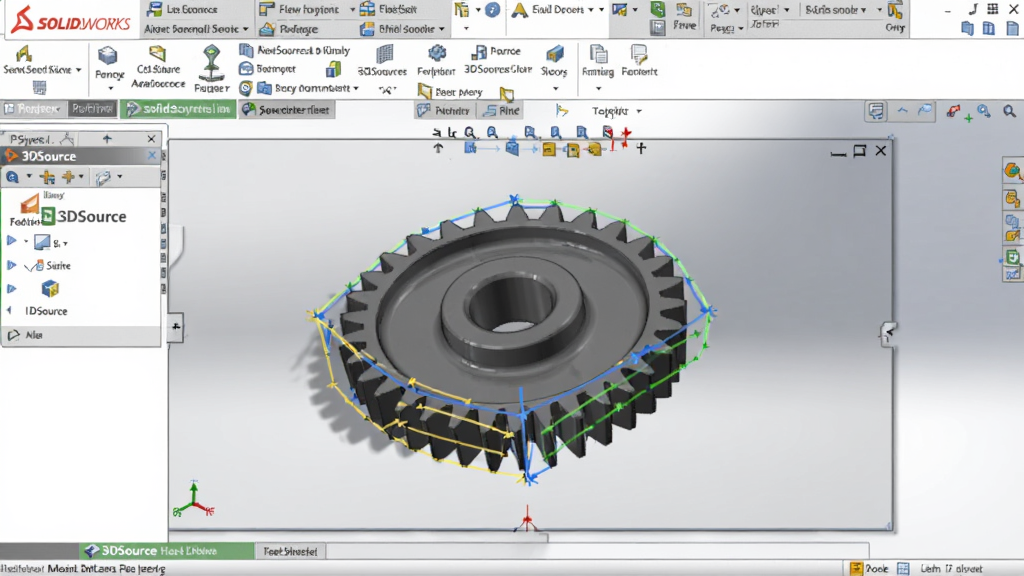Click the '3DSources' grid icon in ribbon
This screenshot has width=1024, height=576.
click(385, 55)
